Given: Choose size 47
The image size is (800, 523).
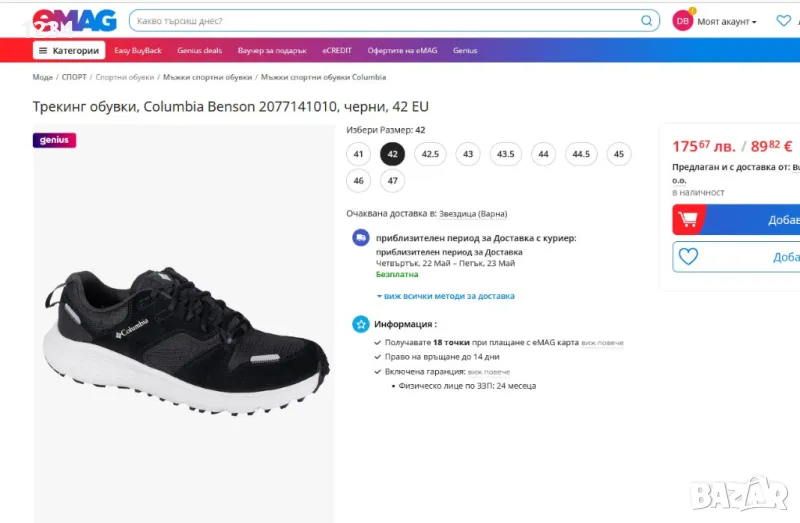Looking at the screenshot, I should pos(392,181).
